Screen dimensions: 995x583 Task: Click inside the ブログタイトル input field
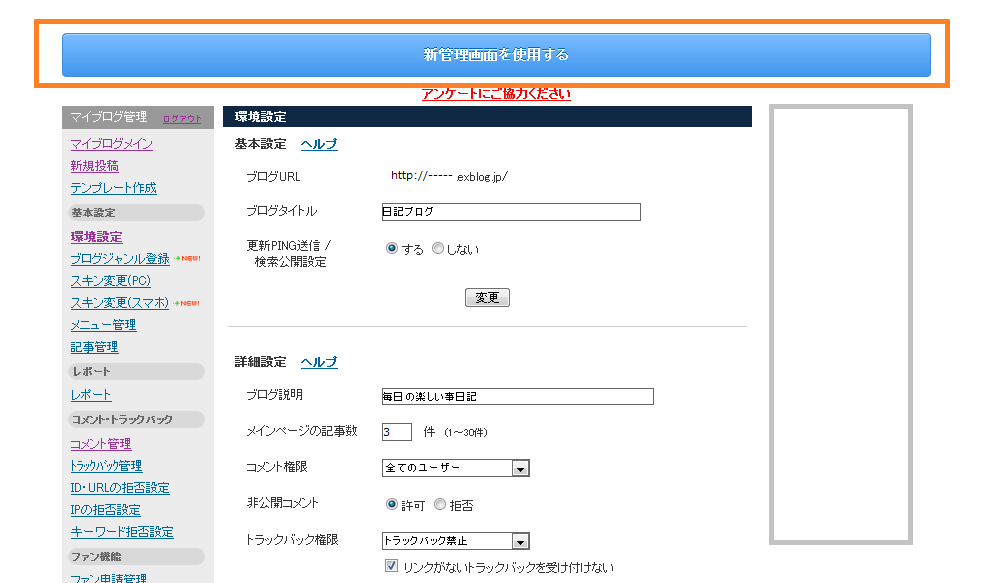[510, 211]
